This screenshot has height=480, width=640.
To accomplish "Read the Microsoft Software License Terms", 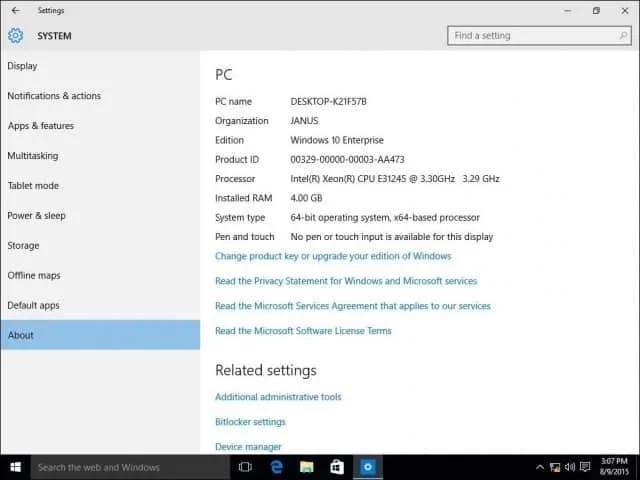I will [303, 331].
